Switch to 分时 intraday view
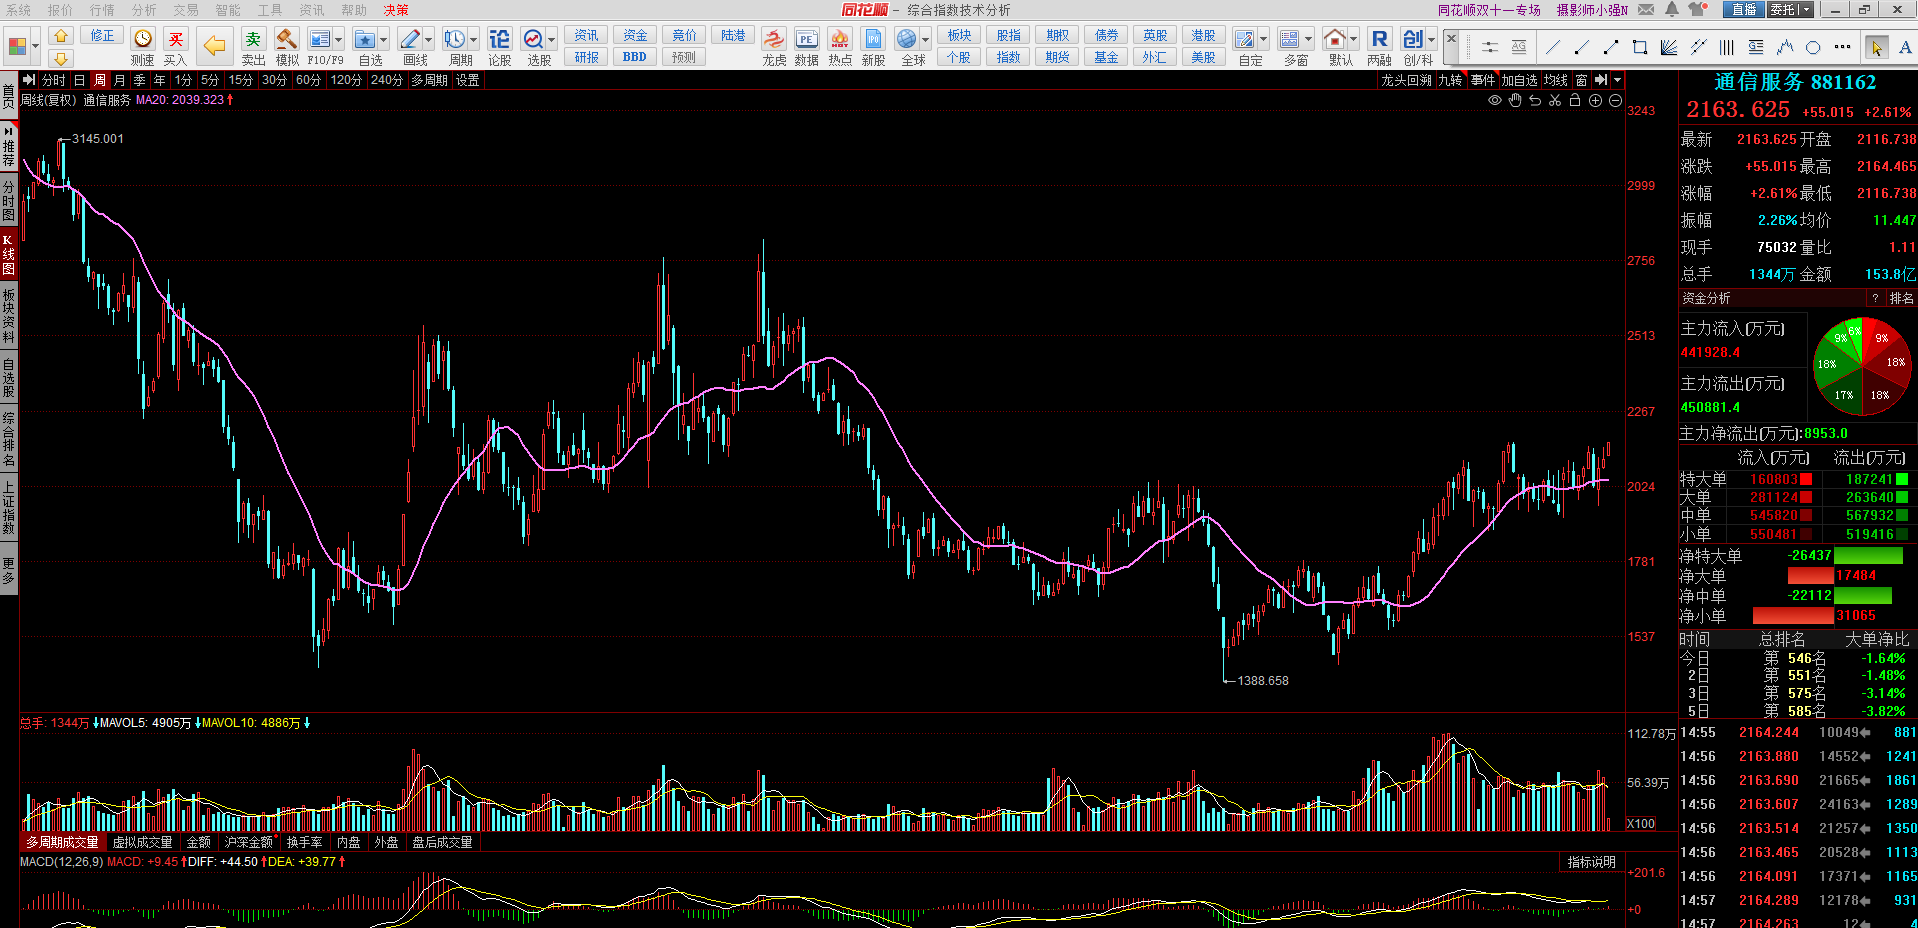 pos(53,80)
